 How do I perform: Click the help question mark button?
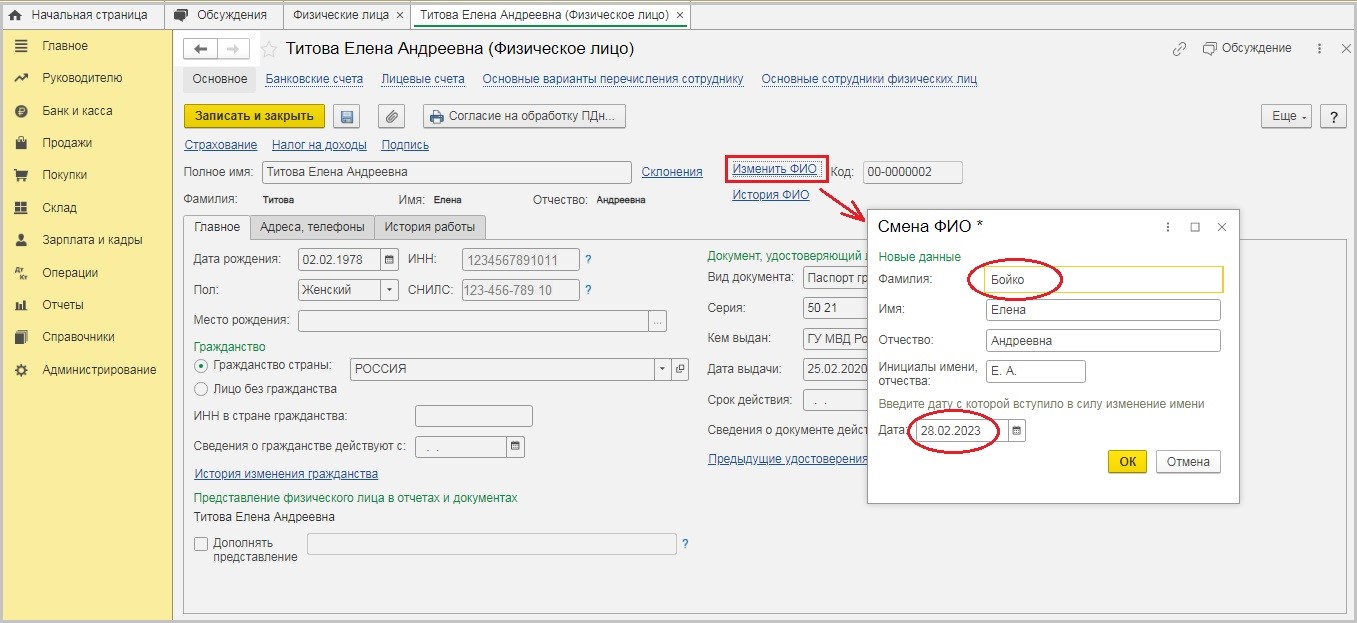1333,117
